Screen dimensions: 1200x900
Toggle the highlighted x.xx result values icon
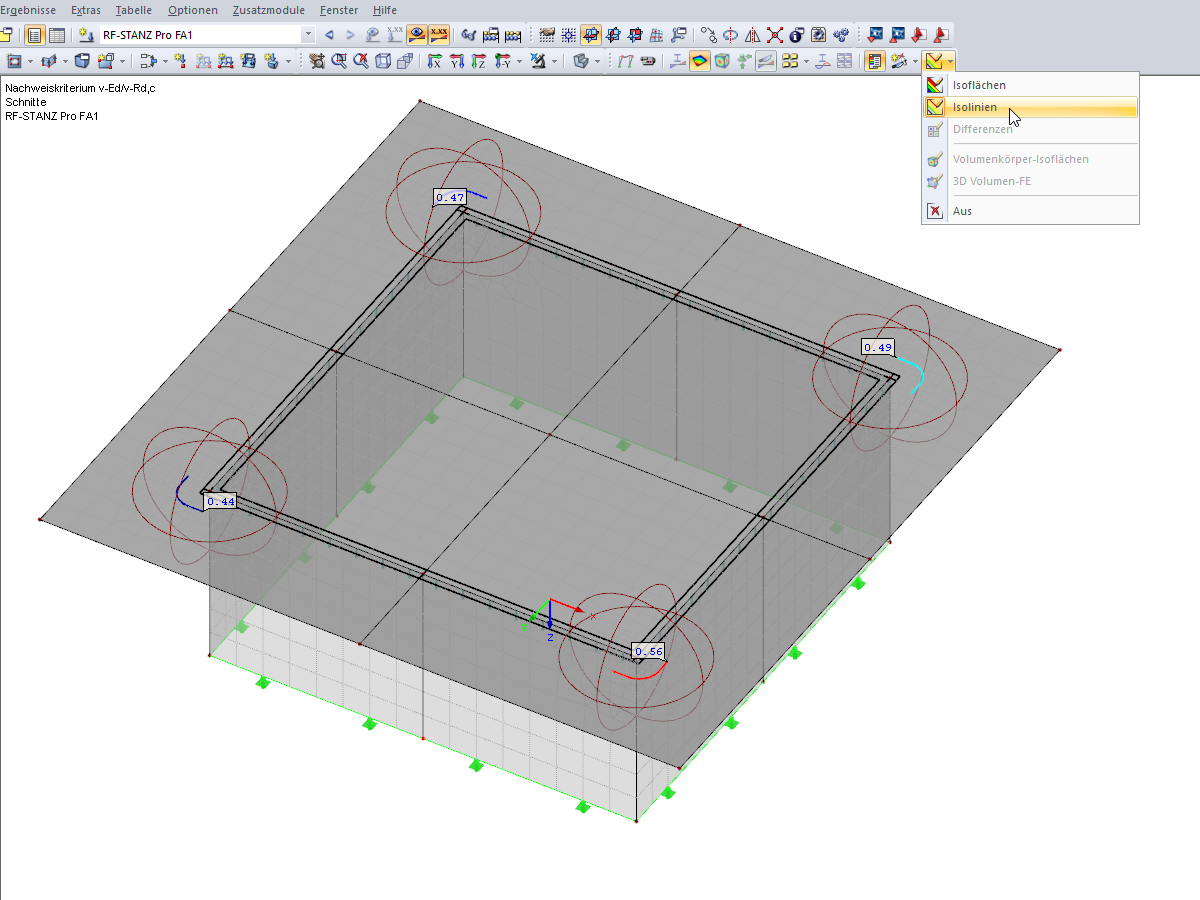[x=439, y=35]
